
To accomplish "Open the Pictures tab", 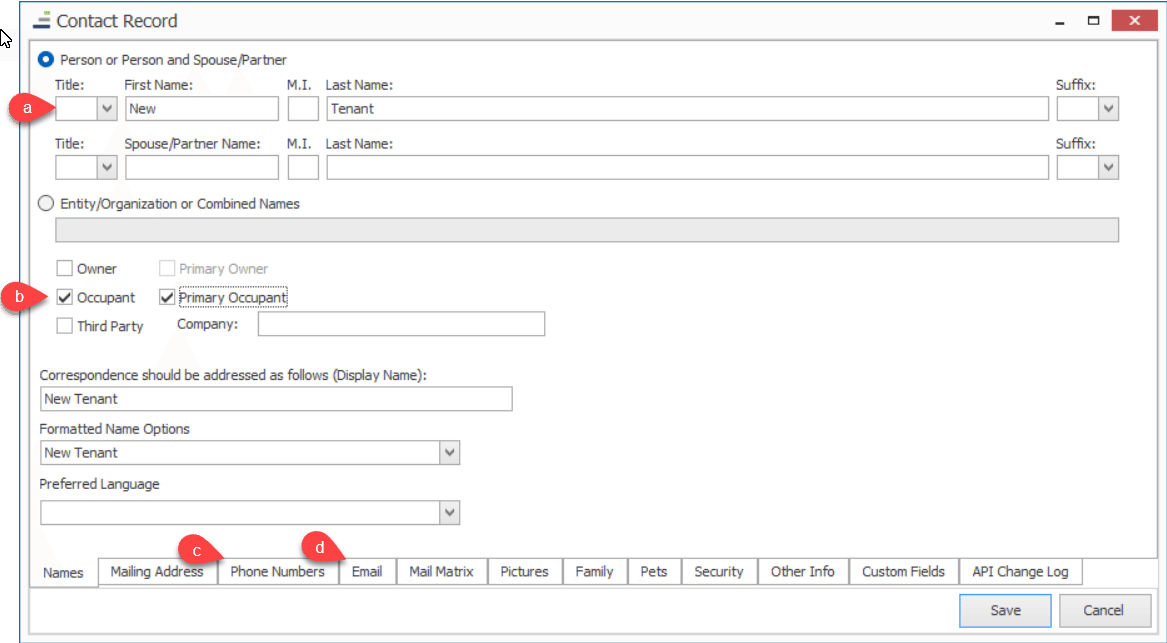I will 525,572.
